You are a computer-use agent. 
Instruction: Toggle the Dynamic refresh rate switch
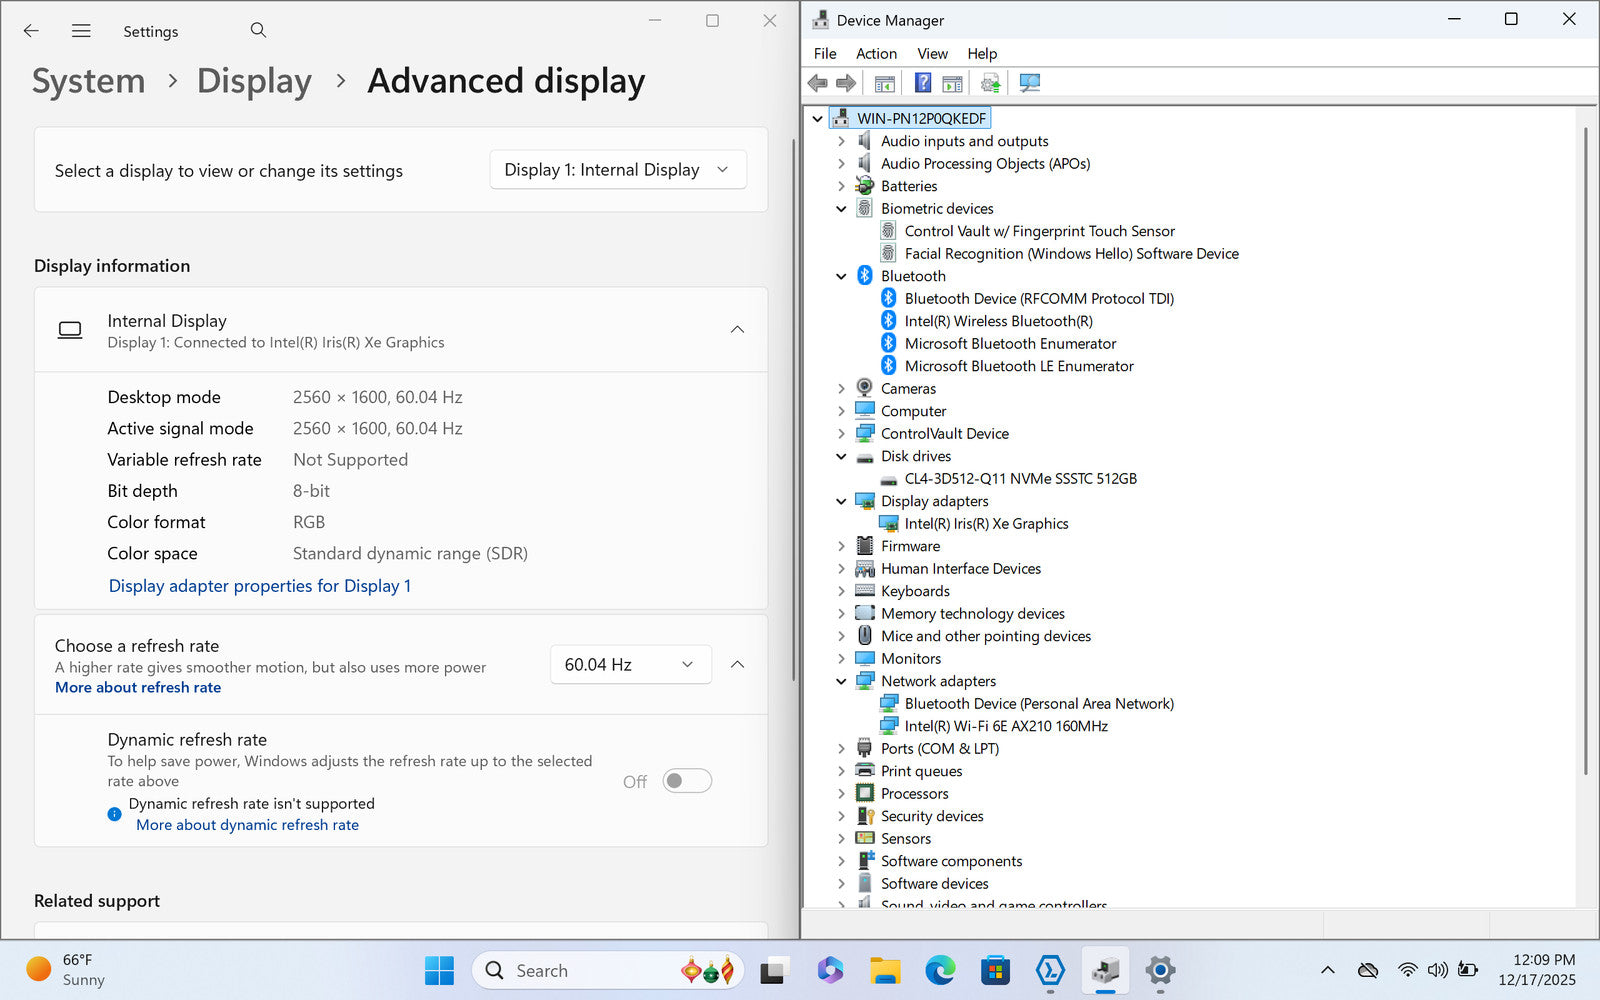[687, 781]
